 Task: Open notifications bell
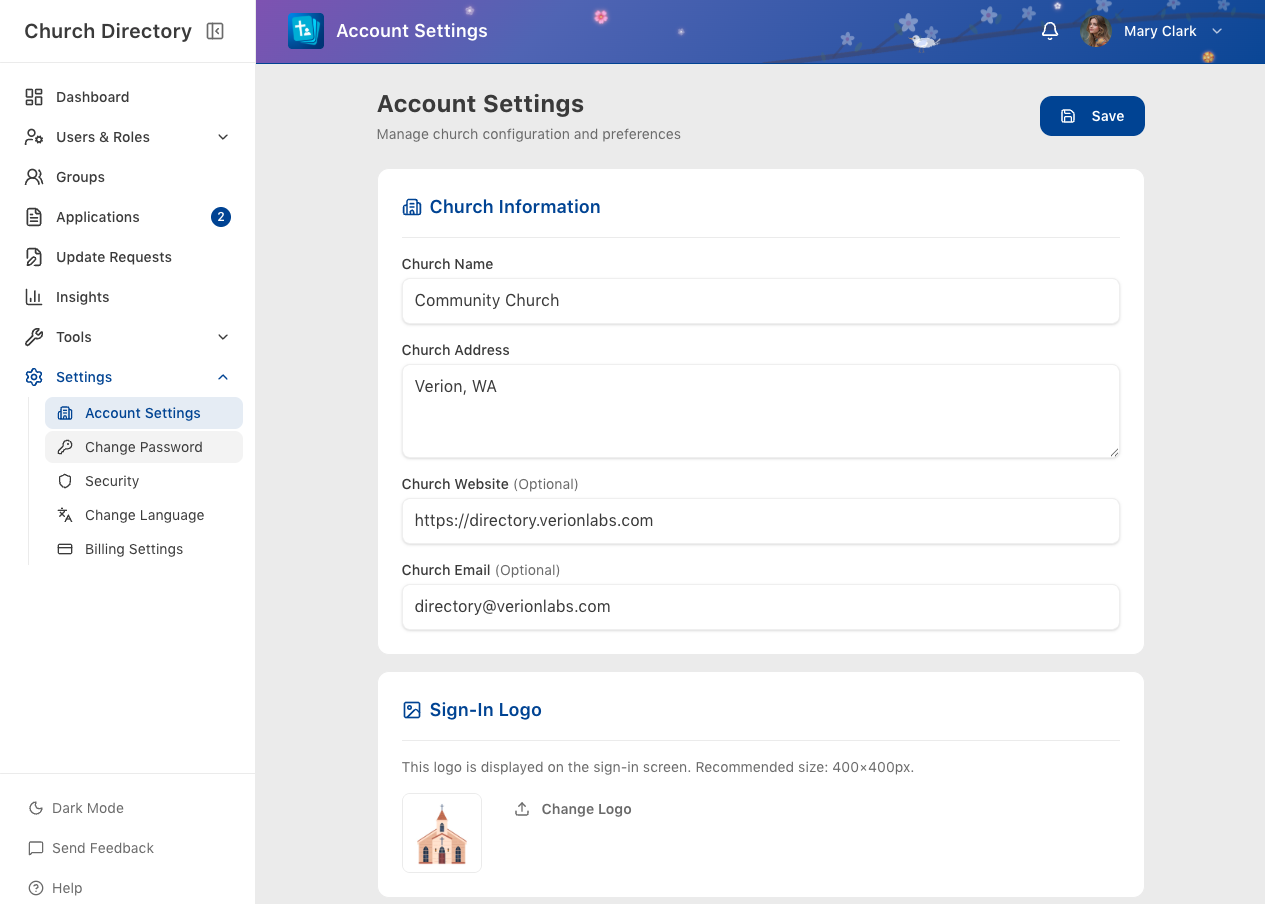[1050, 31]
